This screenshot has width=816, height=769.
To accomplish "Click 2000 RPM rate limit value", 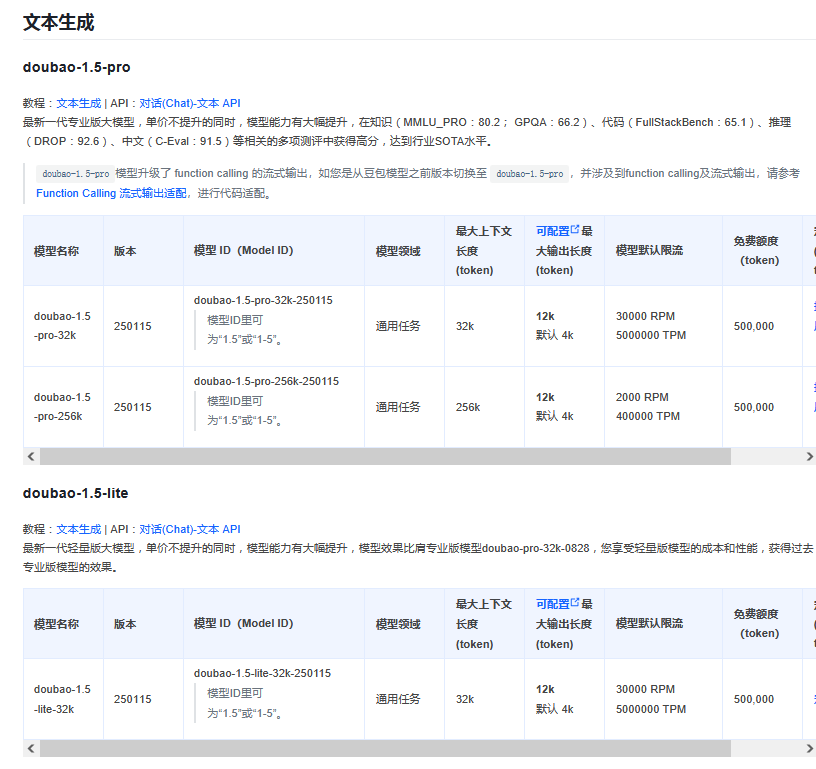I will click(642, 397).
